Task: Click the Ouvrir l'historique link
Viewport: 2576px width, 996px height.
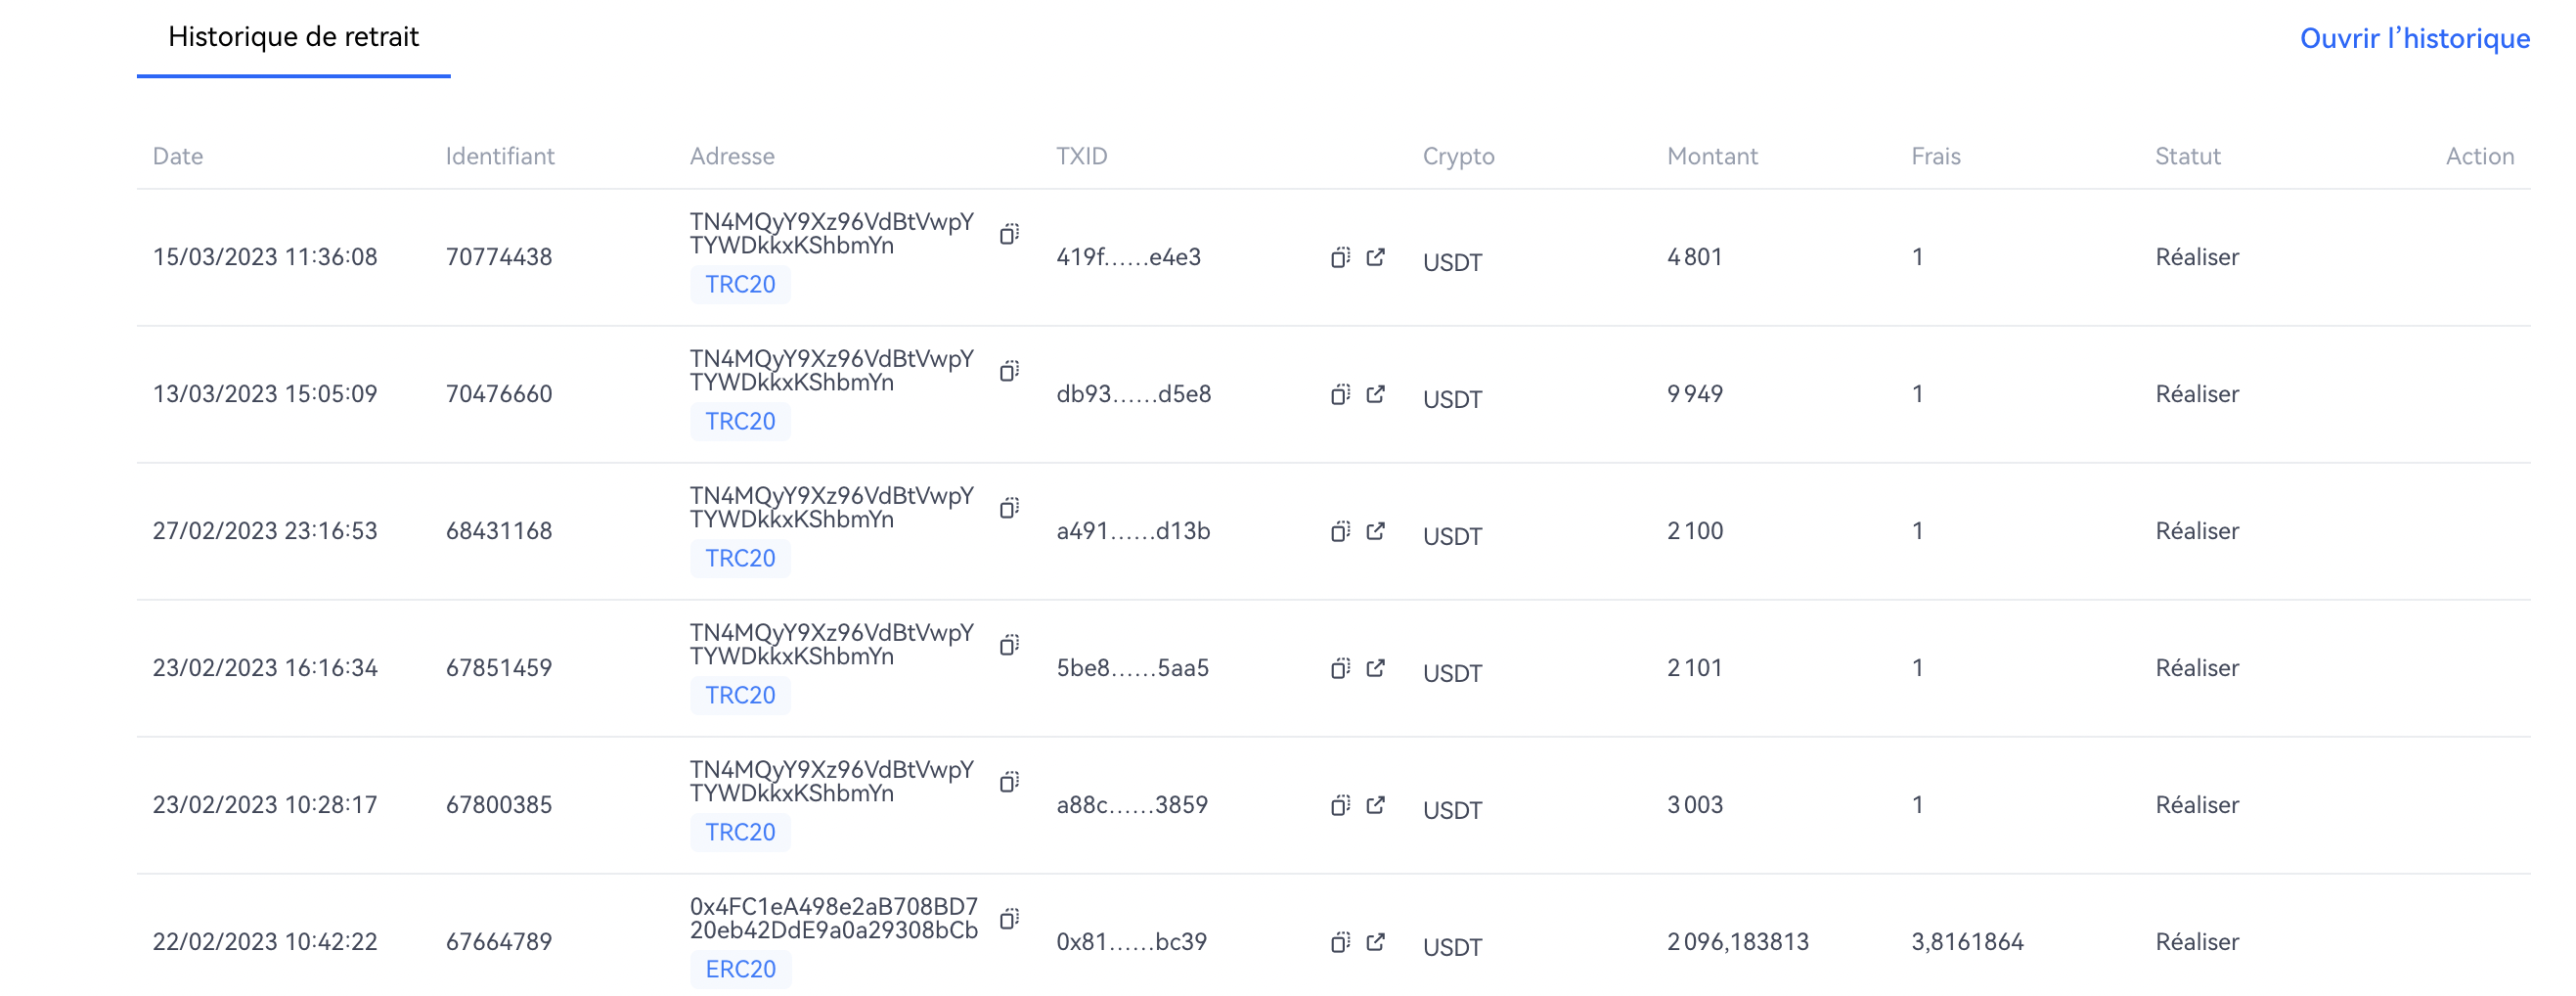Action: pyautogui.click(x=2414, y=38)
